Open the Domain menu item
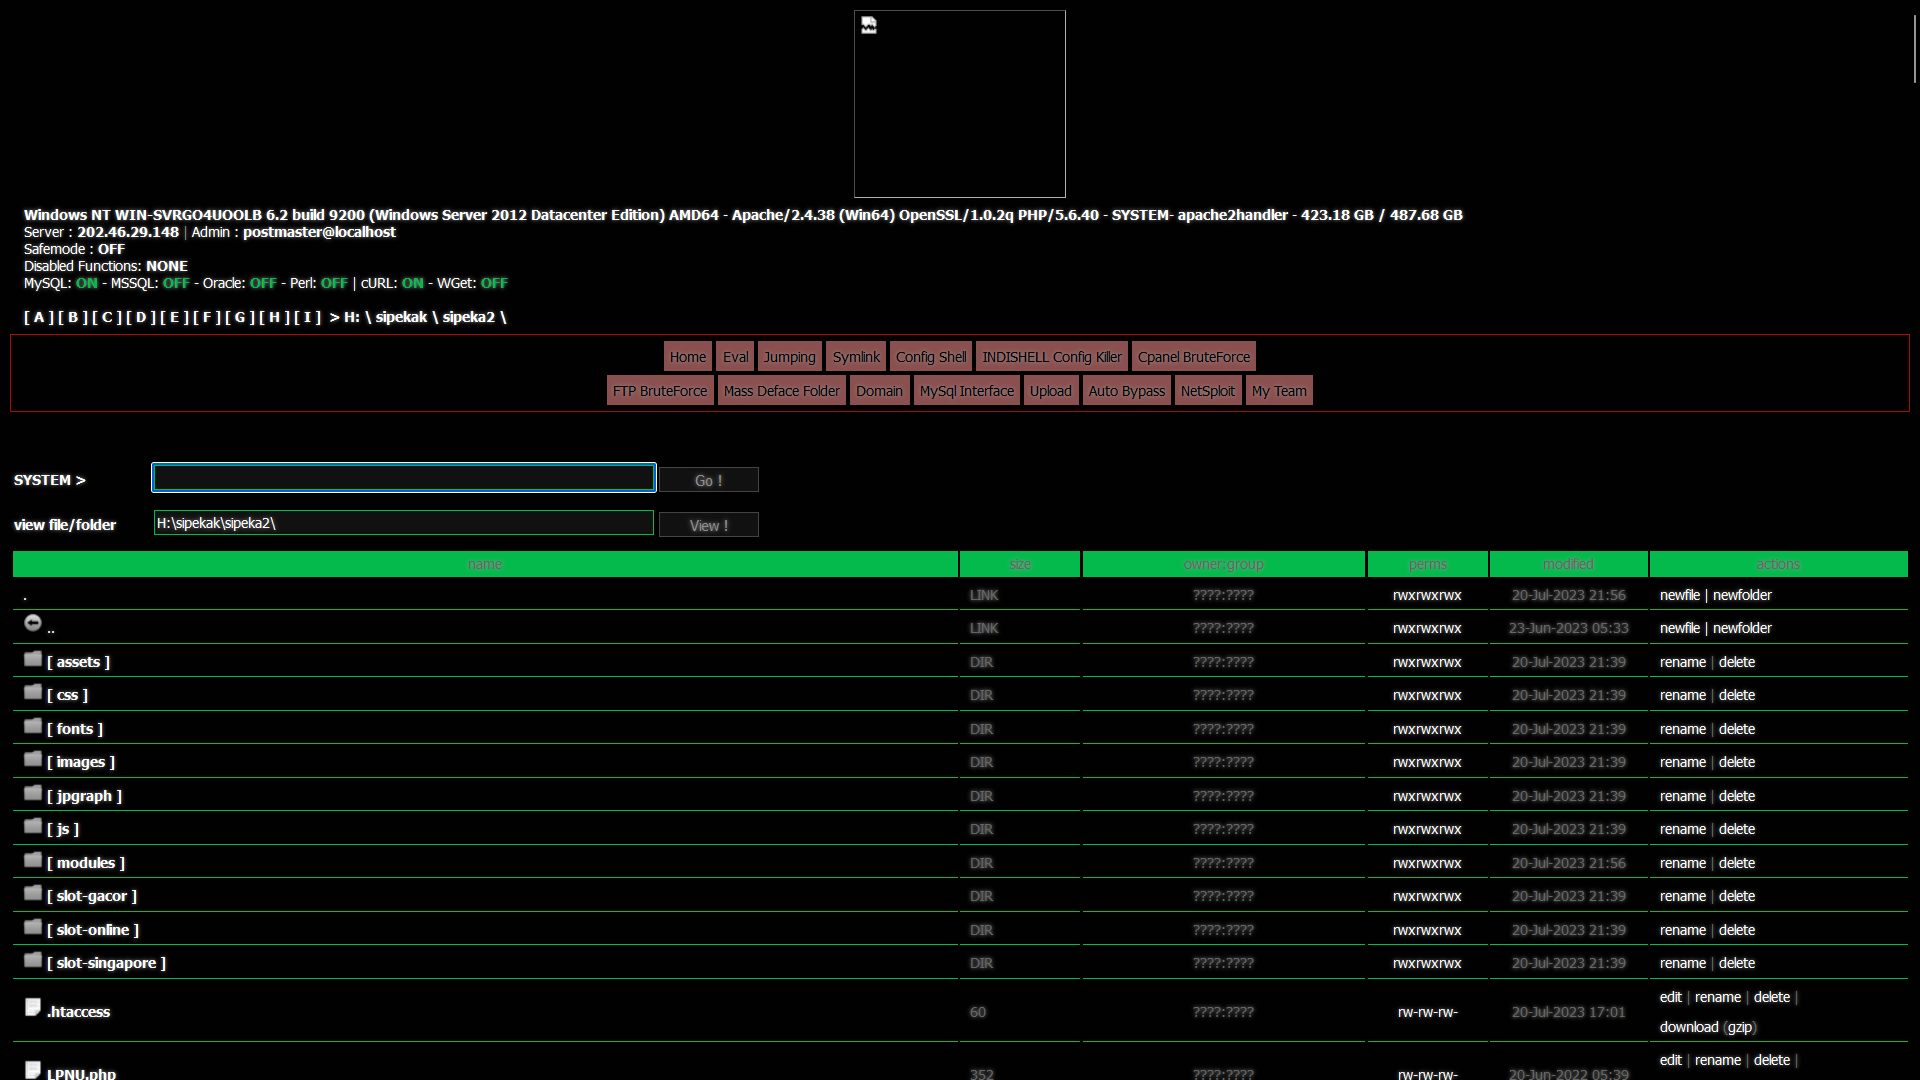The height and width of the screenshot is (1080, 1920). point(880,391)
